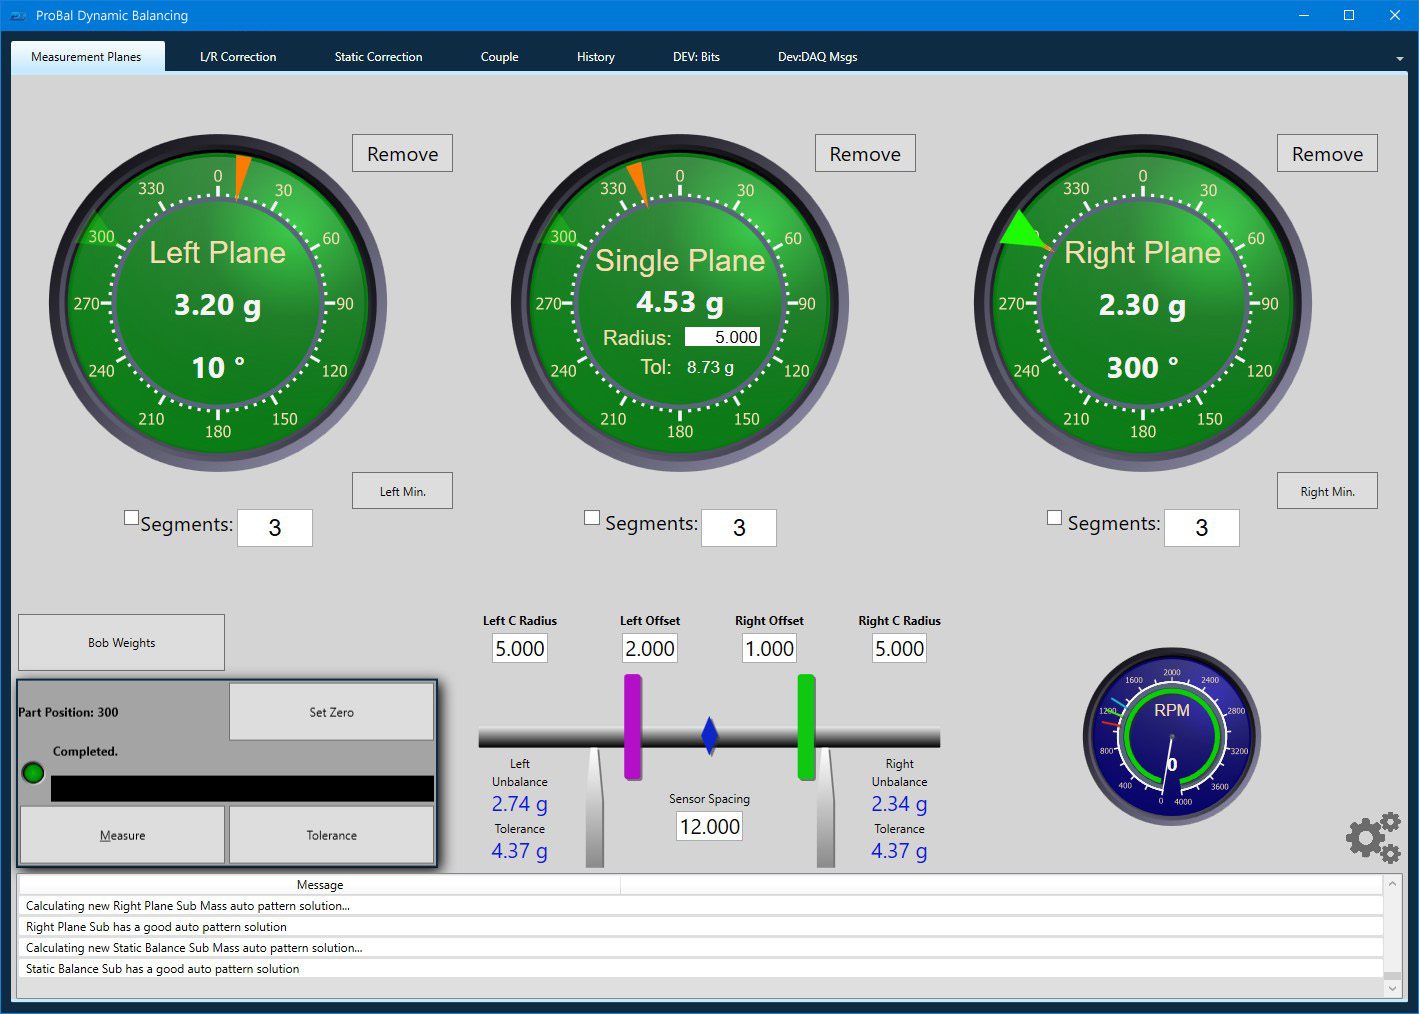Image resolution: width=1419 pixels, height=1014 pixels.
Task: Click the Left Offset field
Action: coord(650,648)
